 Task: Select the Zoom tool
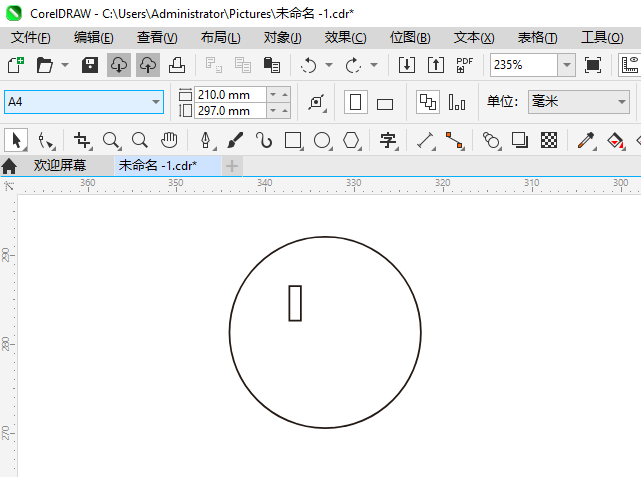111,140
